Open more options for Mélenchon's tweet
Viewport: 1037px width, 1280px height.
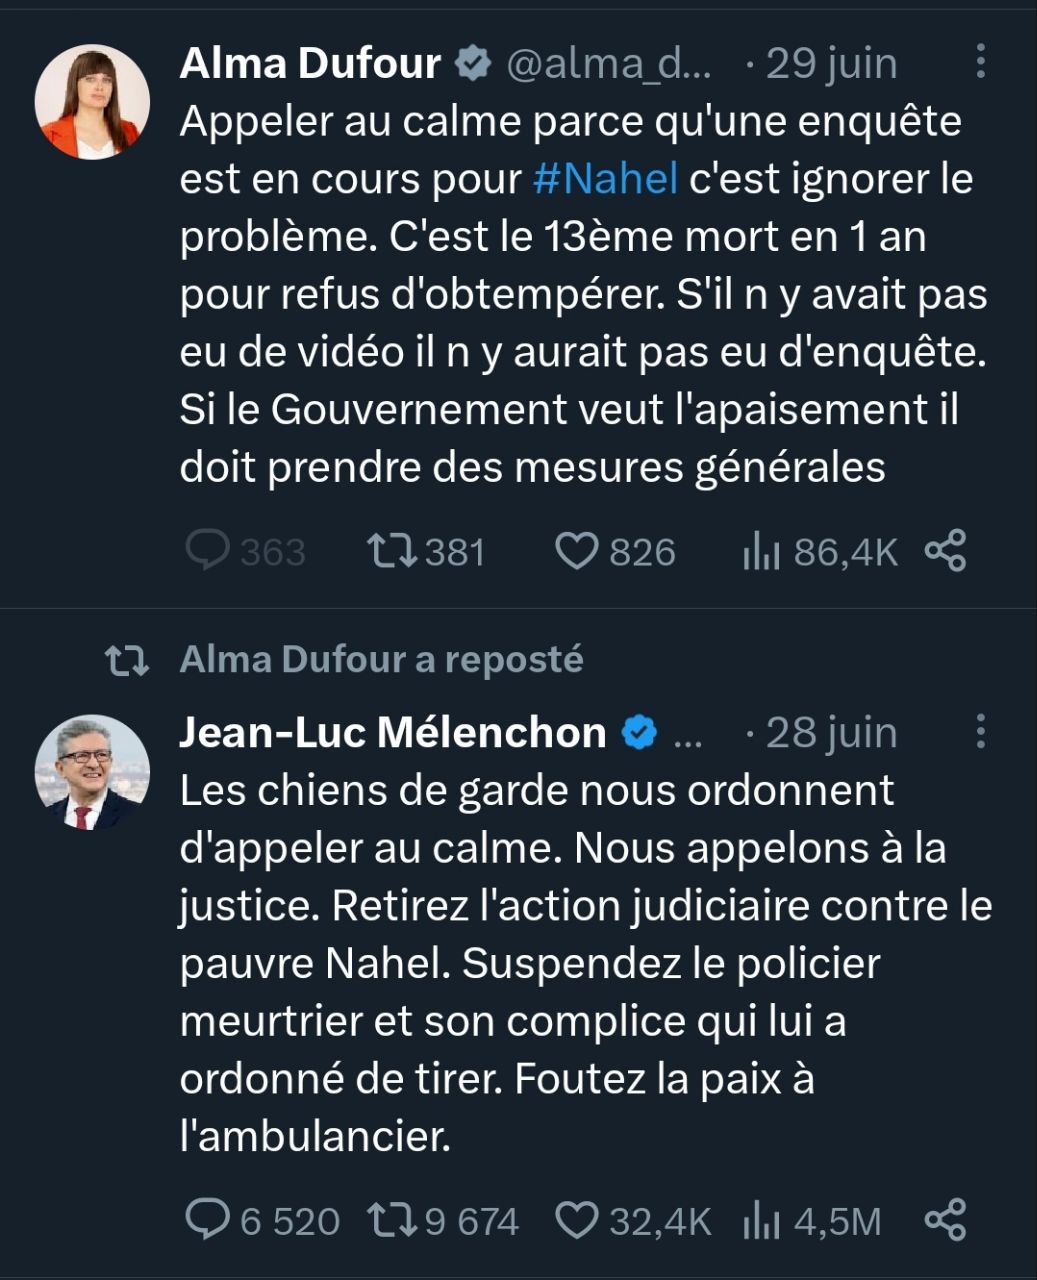click(980, 732)
